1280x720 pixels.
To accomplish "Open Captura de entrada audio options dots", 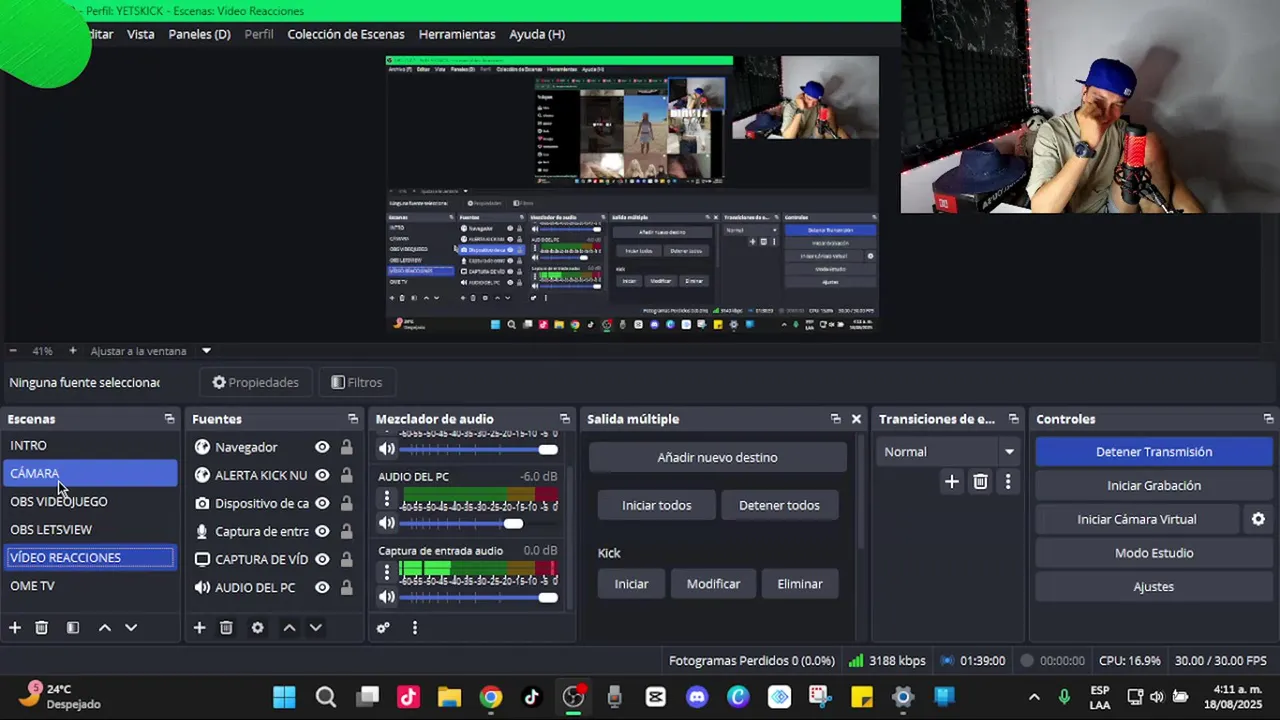I will pyautogui.click(x=386, y=572).
